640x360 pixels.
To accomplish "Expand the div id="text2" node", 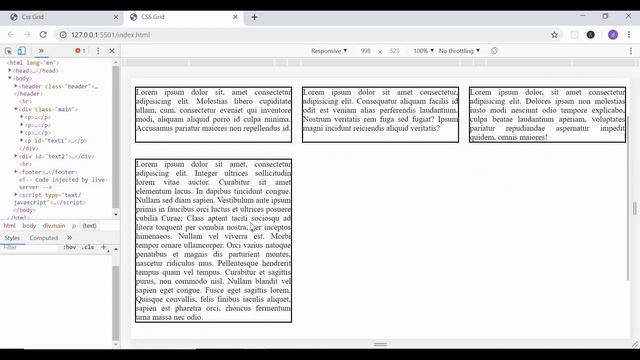I will 16,156.
